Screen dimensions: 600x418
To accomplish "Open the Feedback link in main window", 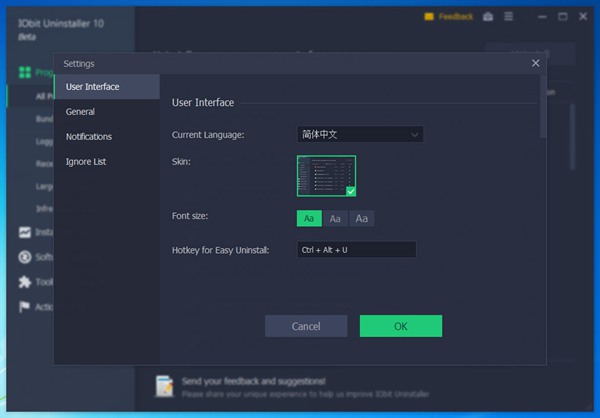I will point(456,16).
